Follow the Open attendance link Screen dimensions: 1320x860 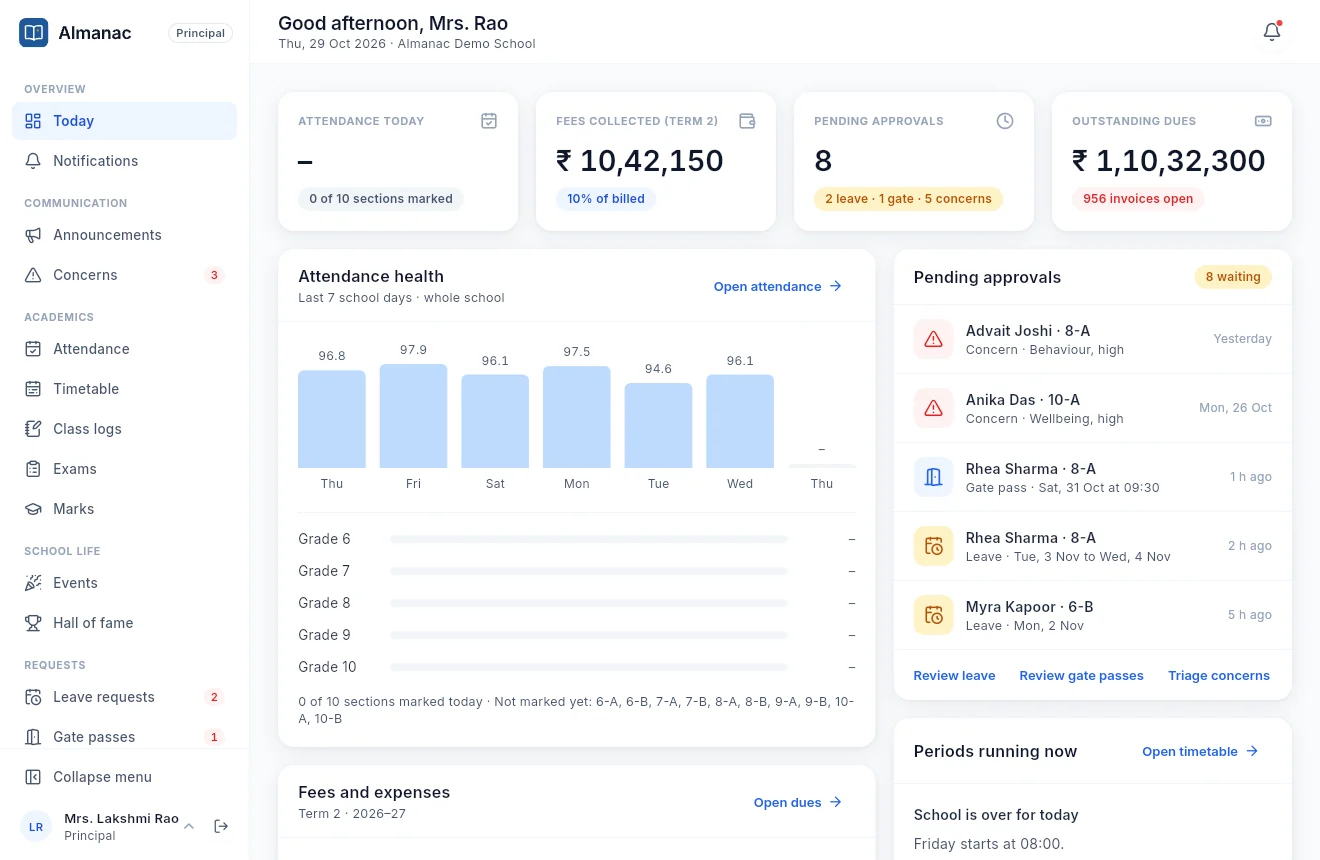pos(778,287)
